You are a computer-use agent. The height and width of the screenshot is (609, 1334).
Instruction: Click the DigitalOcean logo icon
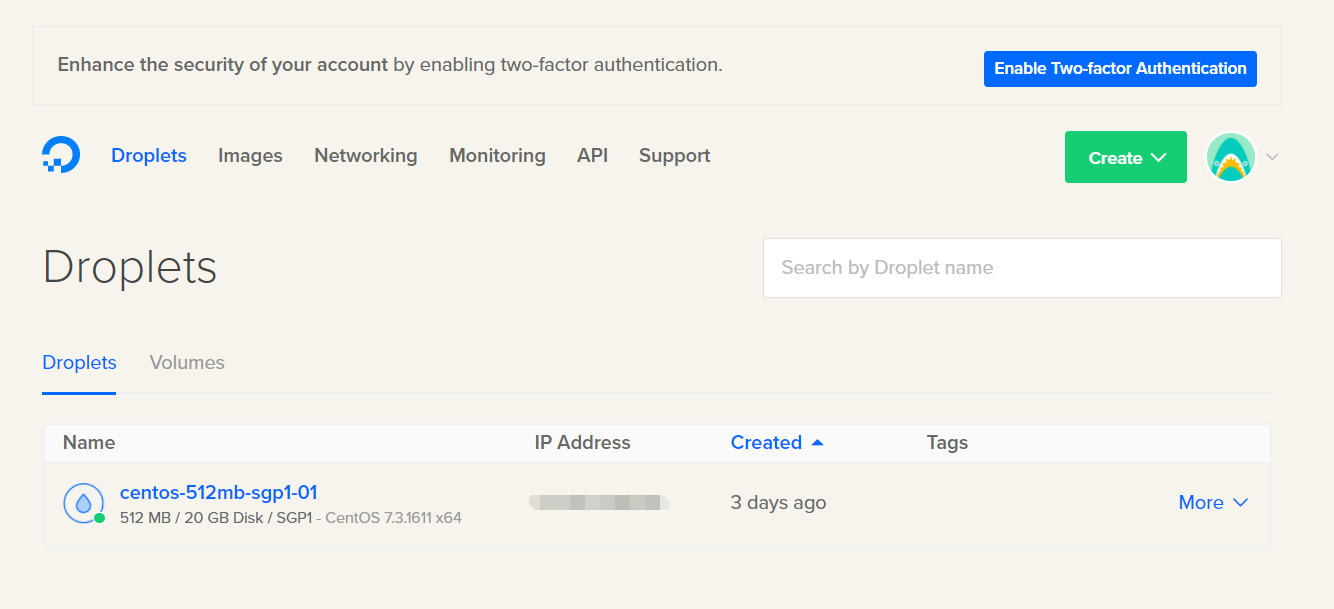click(61, 156)
